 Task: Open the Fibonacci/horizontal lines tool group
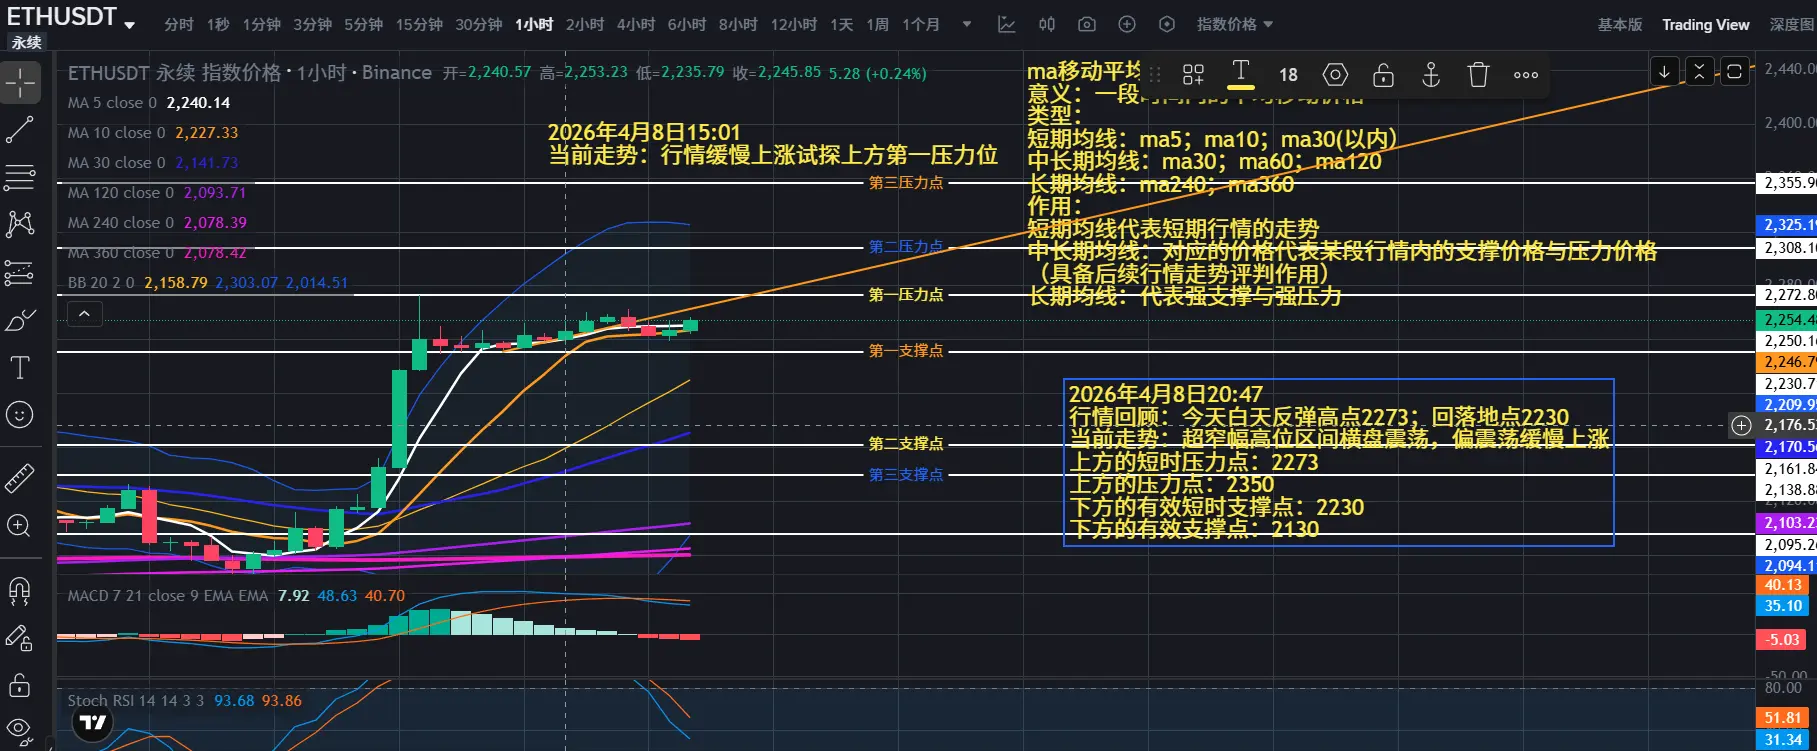(x=20, y=177)
